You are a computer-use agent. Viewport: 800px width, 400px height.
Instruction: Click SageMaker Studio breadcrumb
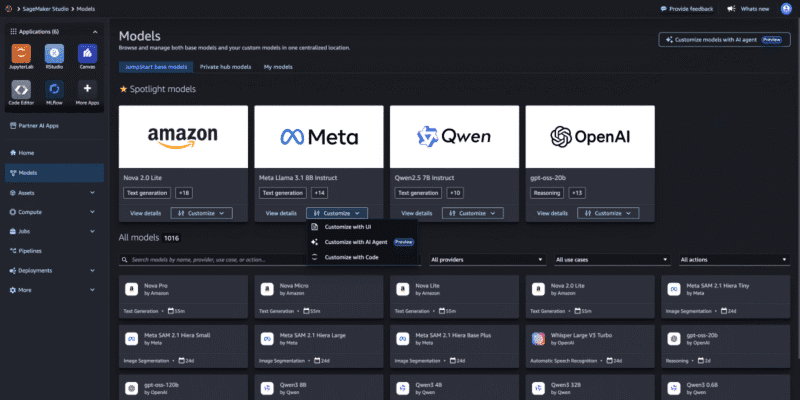tap(45, 9)
